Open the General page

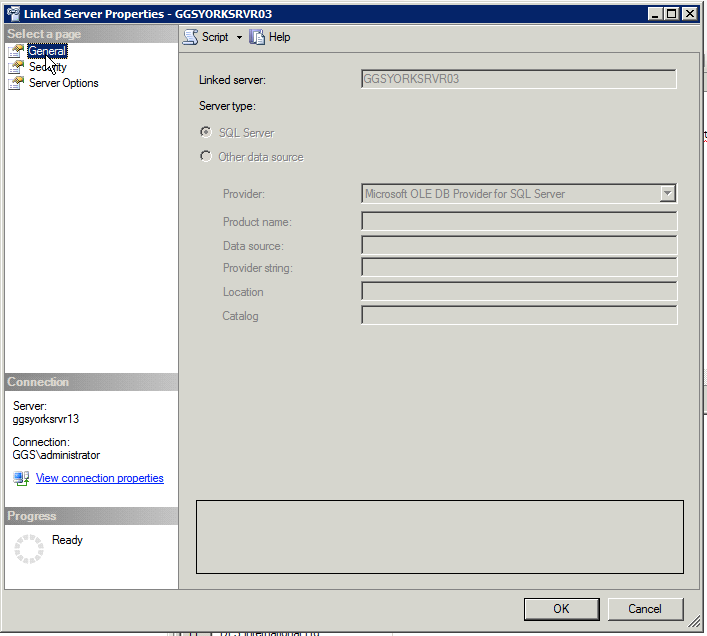click(x=47, y=51)
